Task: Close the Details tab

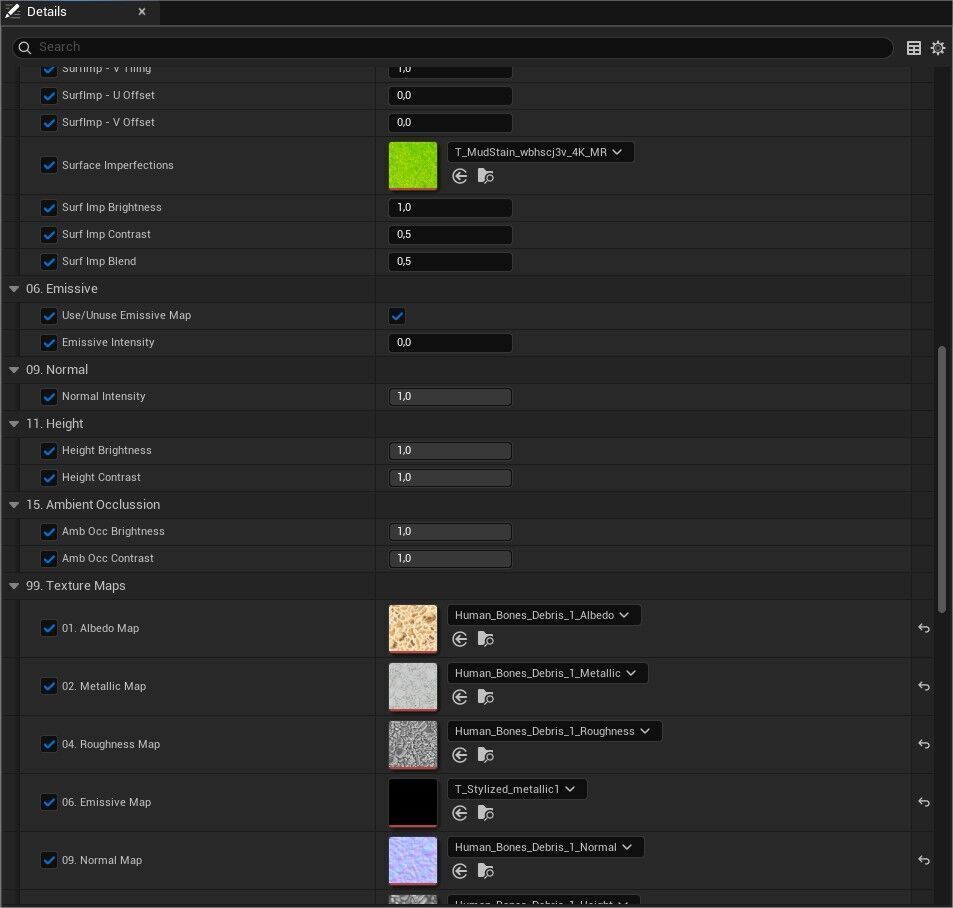Action: (142, 12)
